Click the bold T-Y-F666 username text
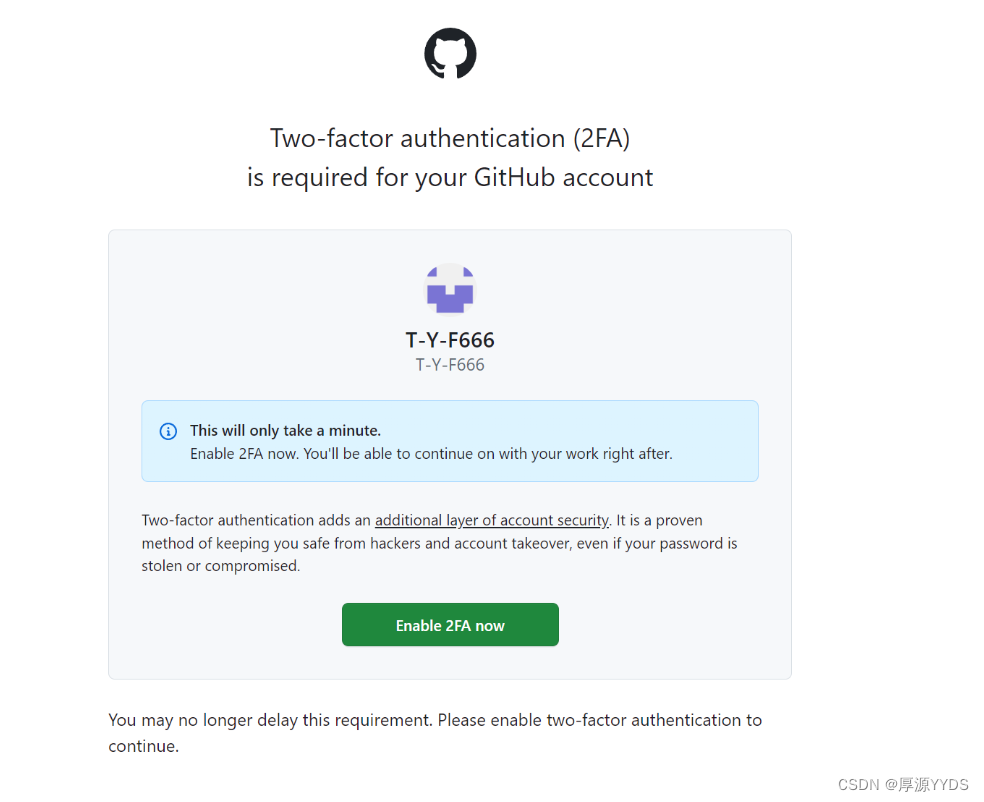The height and width of the screenshot is (802, 984). (x=450, y=340)
